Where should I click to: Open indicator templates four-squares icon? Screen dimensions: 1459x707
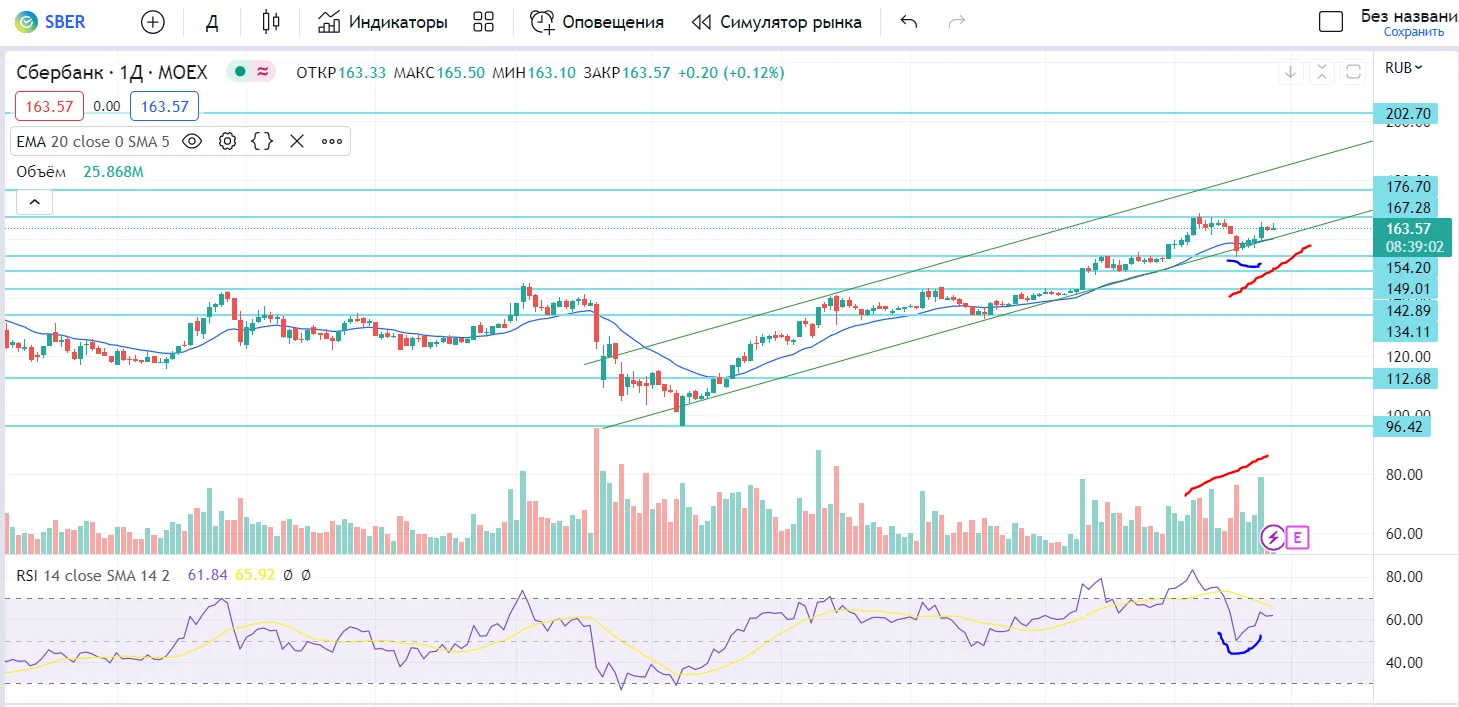pyautogui.click(x=484, y=22)
